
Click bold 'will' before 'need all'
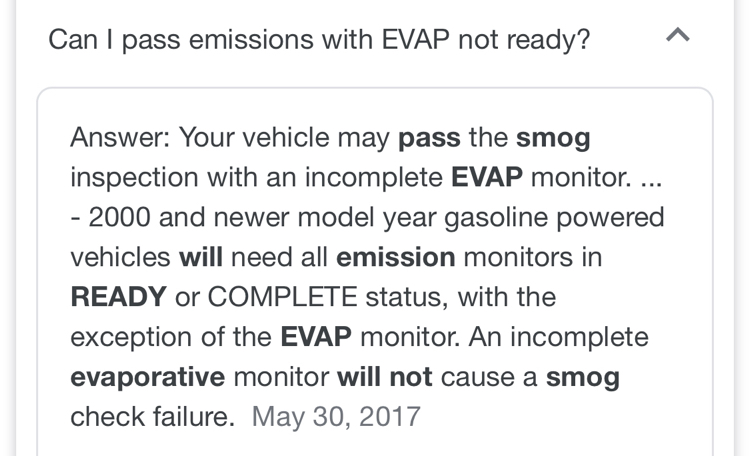(201, 257)
